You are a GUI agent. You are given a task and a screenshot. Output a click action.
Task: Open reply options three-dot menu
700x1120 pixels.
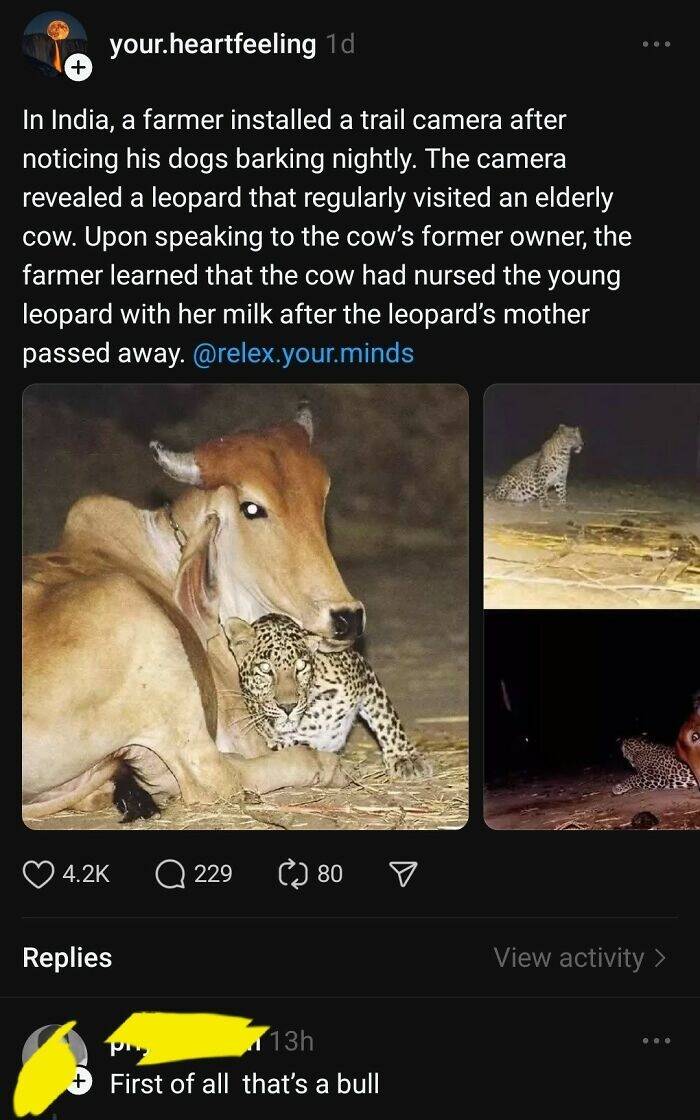pos(656,1041)
